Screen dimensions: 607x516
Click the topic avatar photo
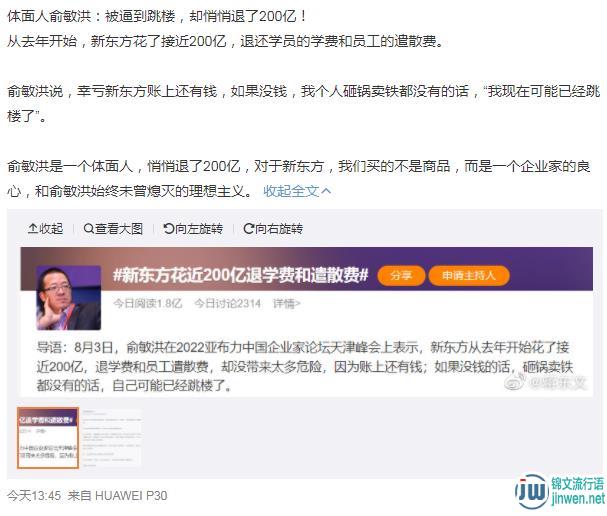pyautogui.click(x=69, y=298)
